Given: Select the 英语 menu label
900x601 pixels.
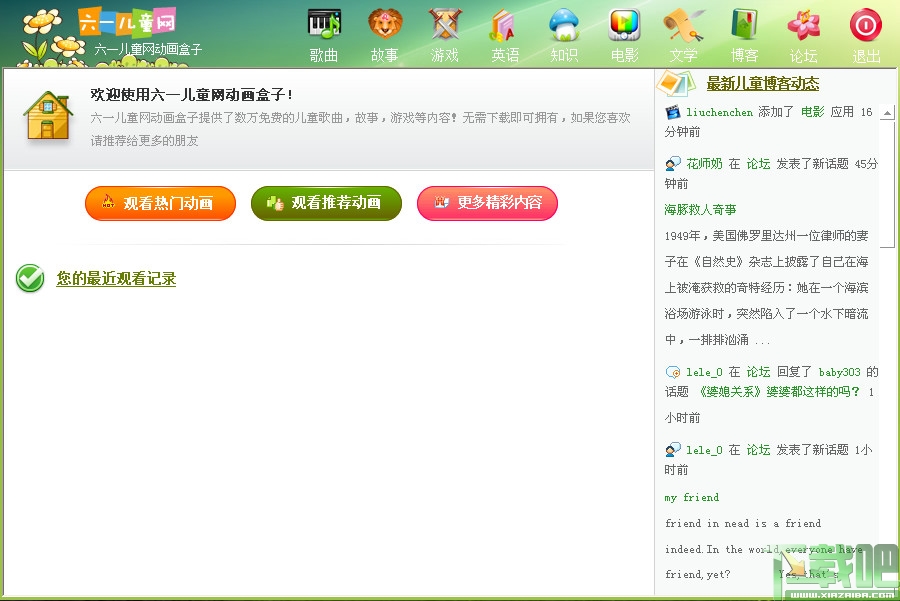Looking at the screenshot, I should tap(505, 55).
